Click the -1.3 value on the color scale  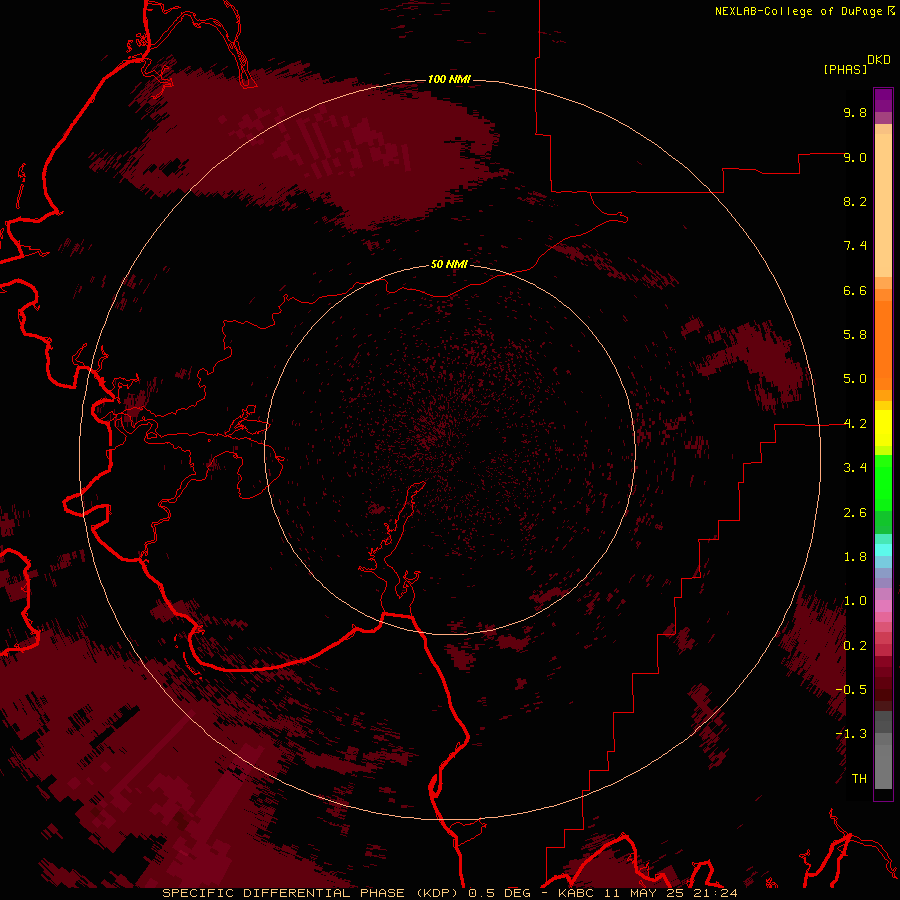click(x=851, y=734)
